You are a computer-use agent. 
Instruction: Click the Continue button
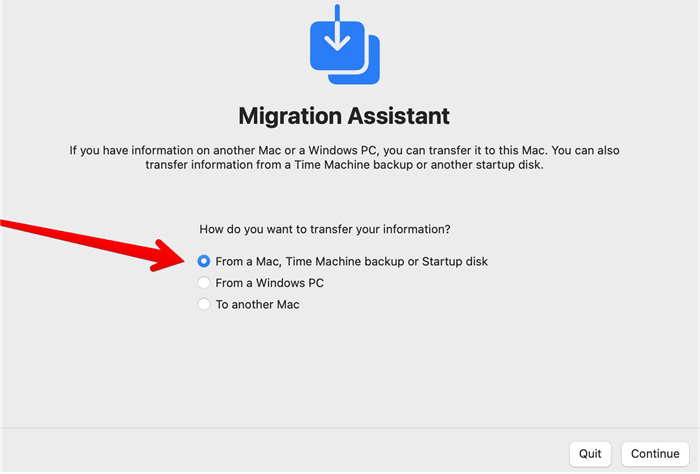point(655,453)
